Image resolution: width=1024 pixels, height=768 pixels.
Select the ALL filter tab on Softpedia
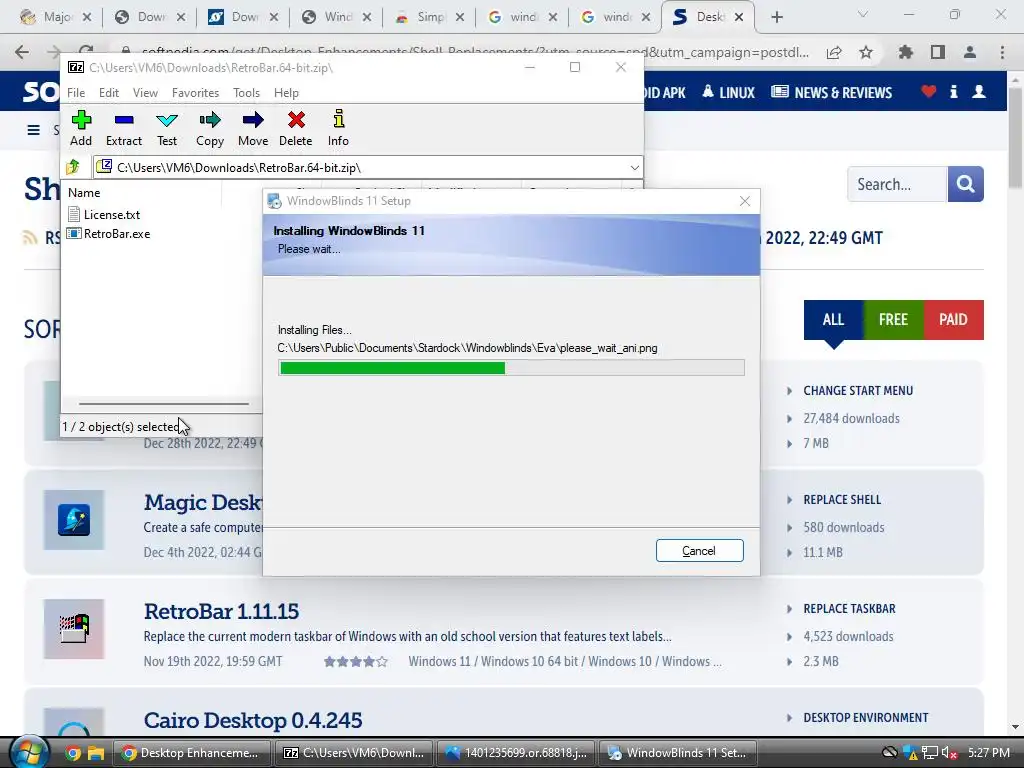point(833,319)
